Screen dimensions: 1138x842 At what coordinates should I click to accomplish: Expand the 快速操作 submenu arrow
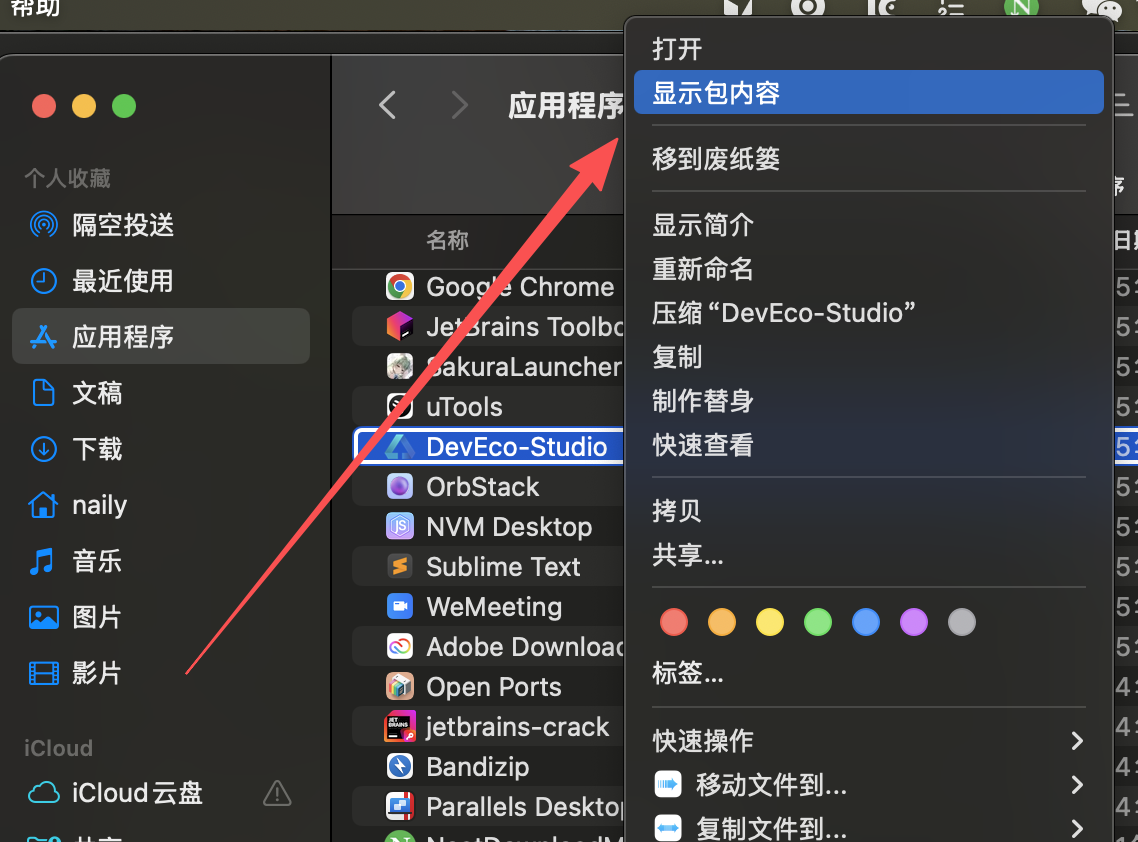coord(1077,741)
